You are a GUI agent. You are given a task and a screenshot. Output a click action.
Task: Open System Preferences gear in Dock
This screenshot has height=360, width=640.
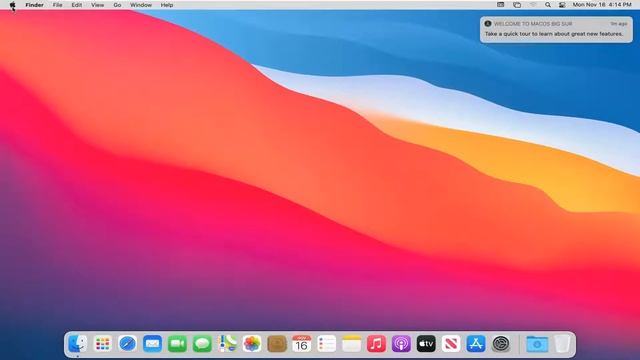[501, 344]
